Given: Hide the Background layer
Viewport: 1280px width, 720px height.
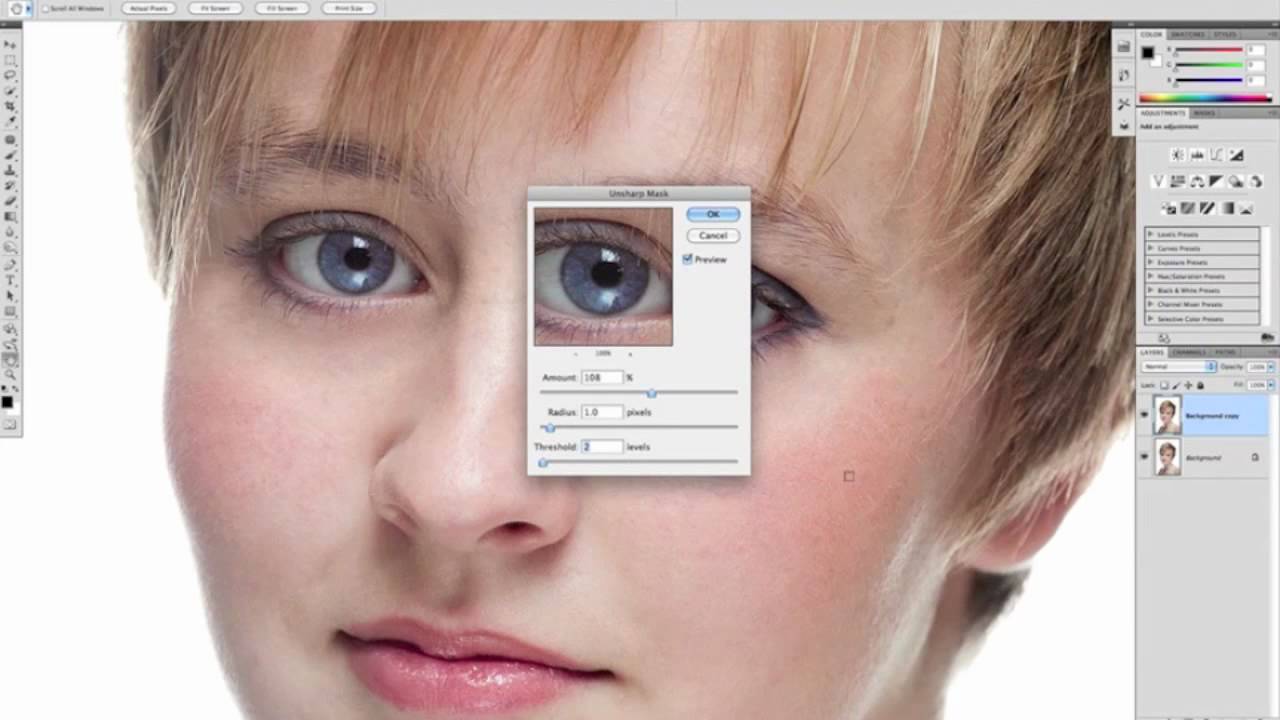Looking at the screenshot, I should pos(1144,457).
